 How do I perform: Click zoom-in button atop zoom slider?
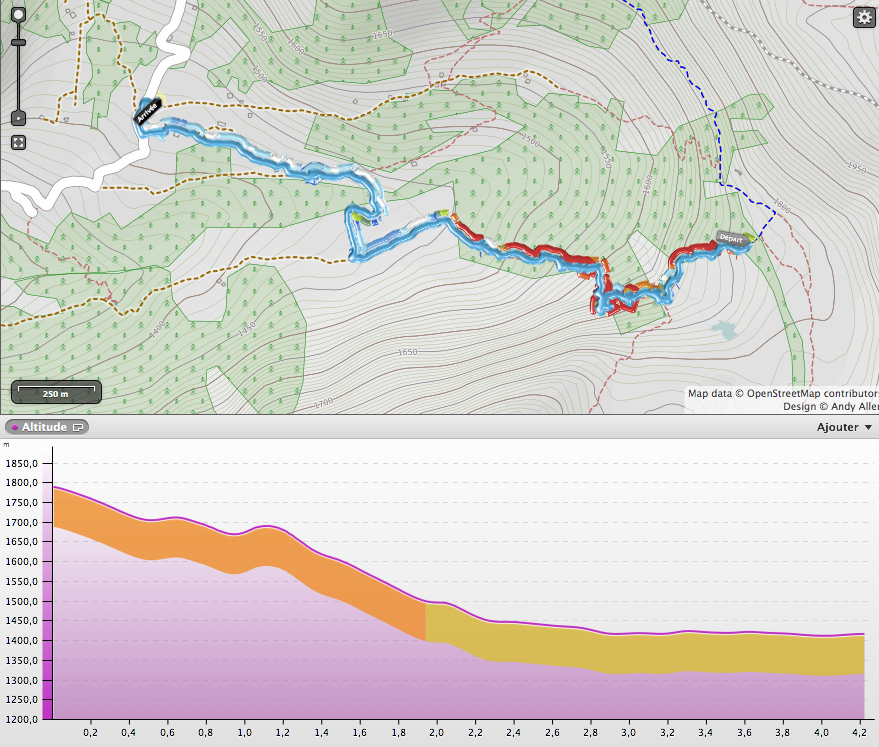(18, 19)
